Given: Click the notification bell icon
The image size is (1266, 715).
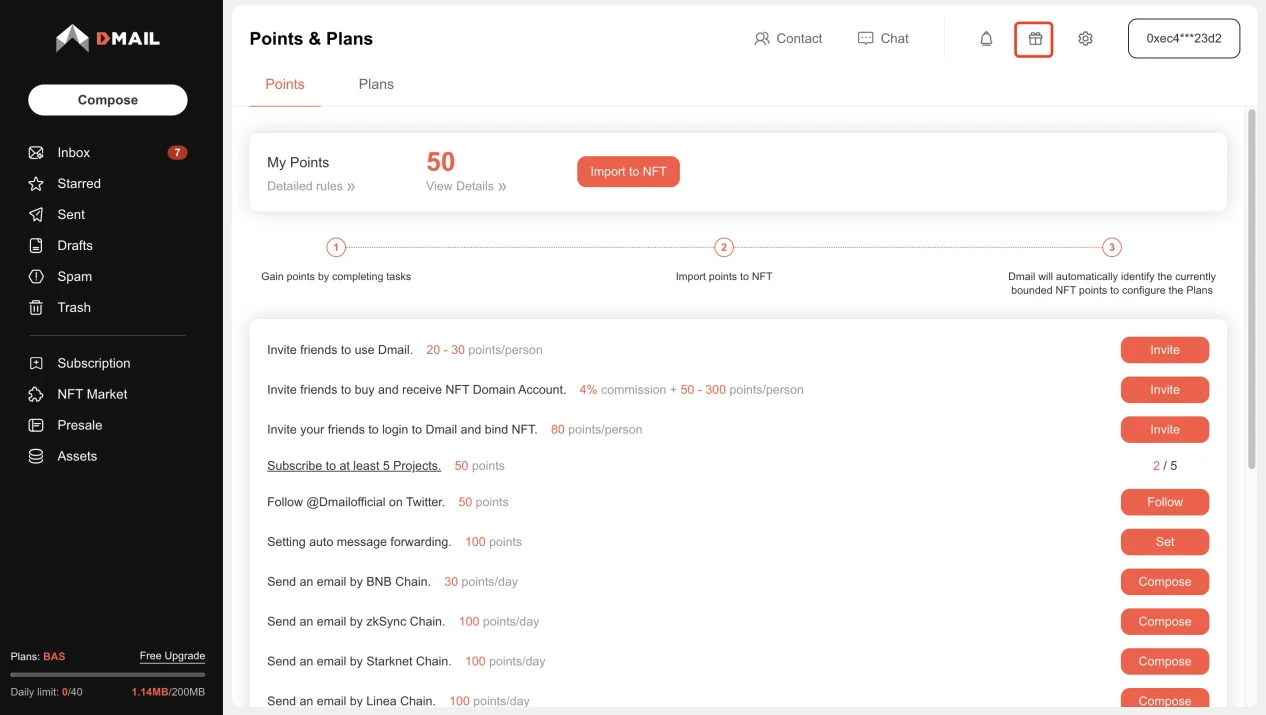Looking at the screenshot, I should (986, 39).
